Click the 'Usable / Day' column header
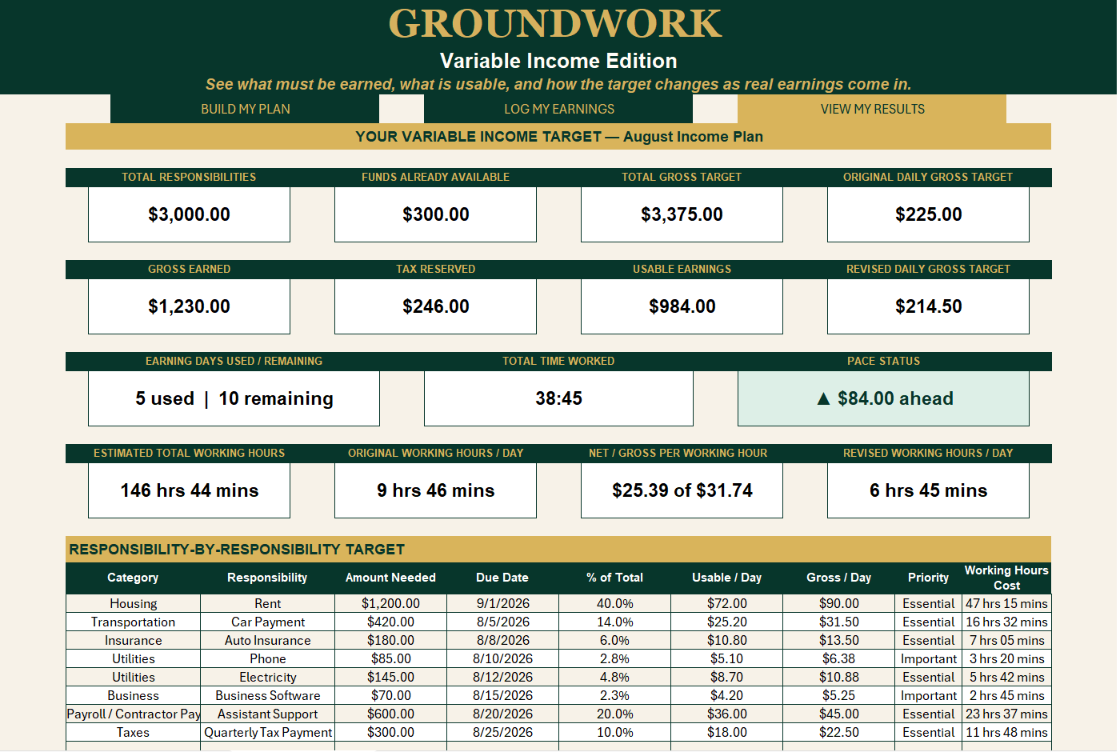1117x752 pixels. [727, 578]
